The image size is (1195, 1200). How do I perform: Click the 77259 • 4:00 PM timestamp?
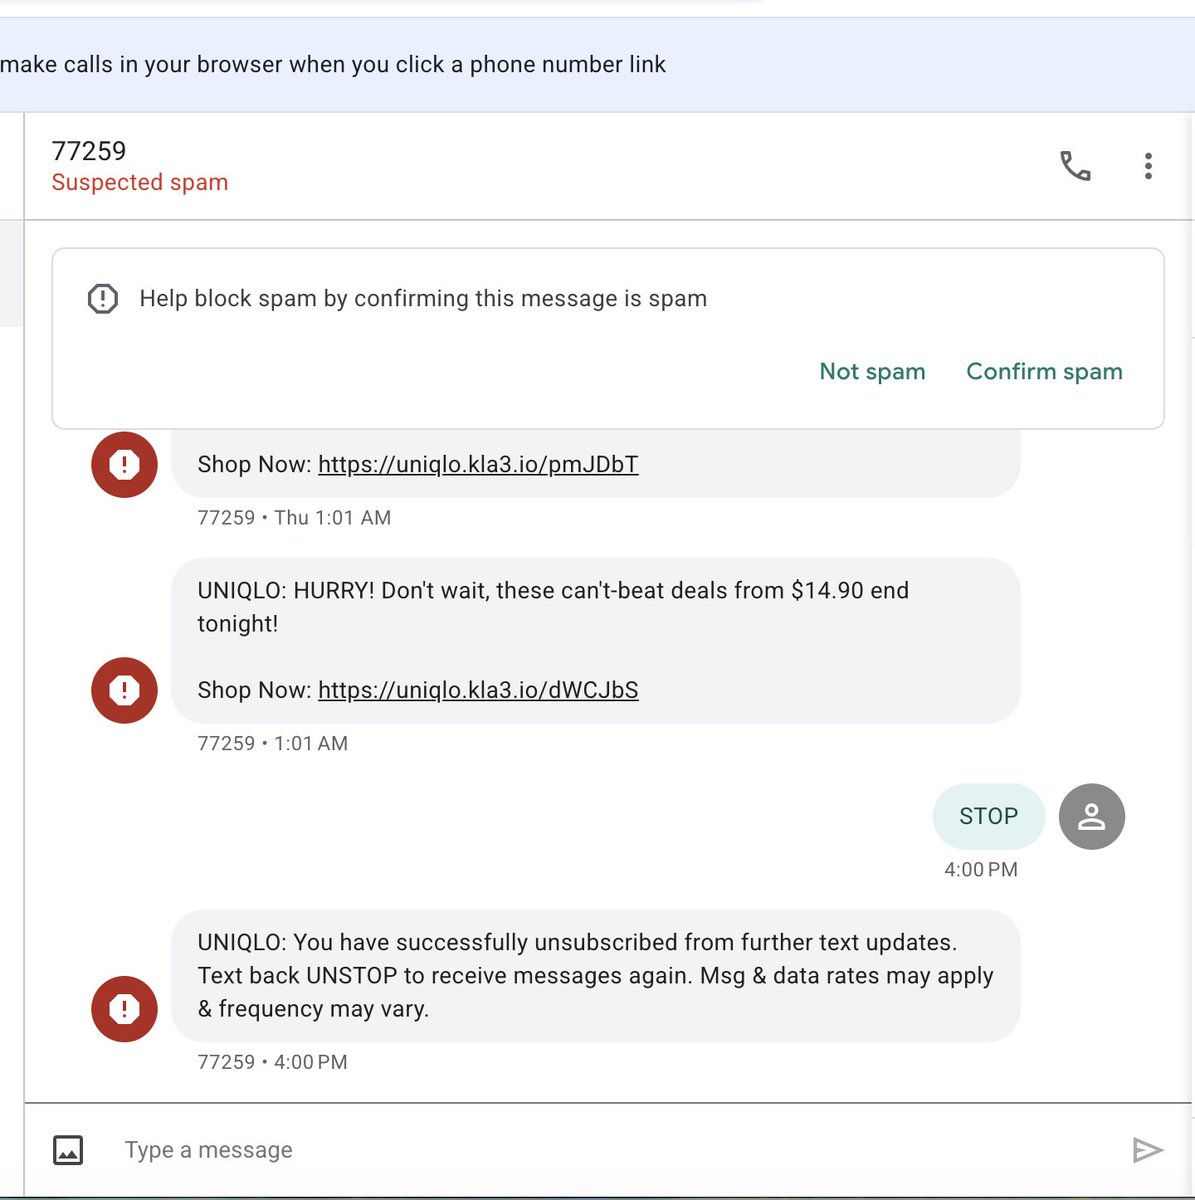273,1062
